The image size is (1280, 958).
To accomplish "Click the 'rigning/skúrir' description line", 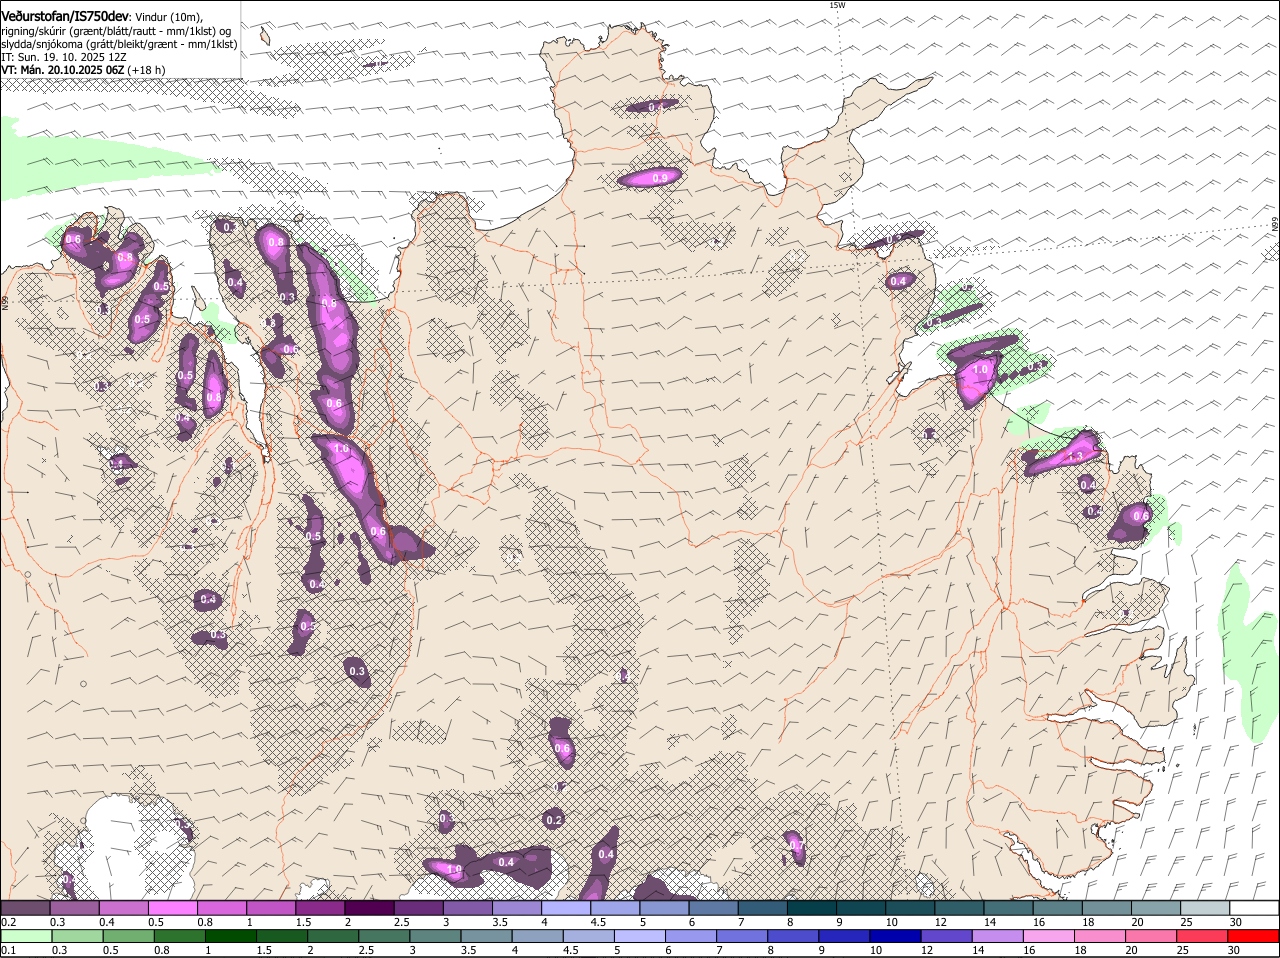I will [116, 31].
